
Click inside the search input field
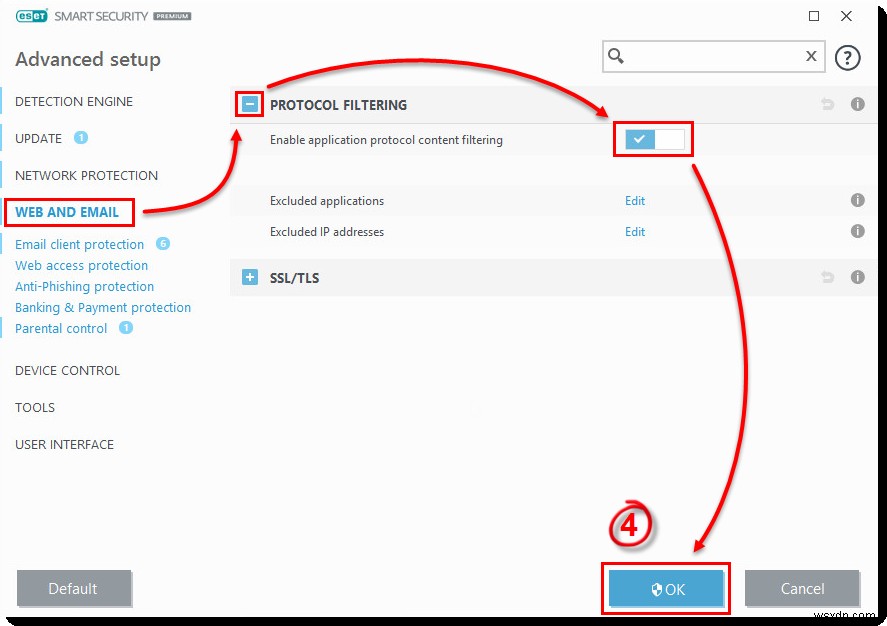pyautogui.click(x=710, y=57)
